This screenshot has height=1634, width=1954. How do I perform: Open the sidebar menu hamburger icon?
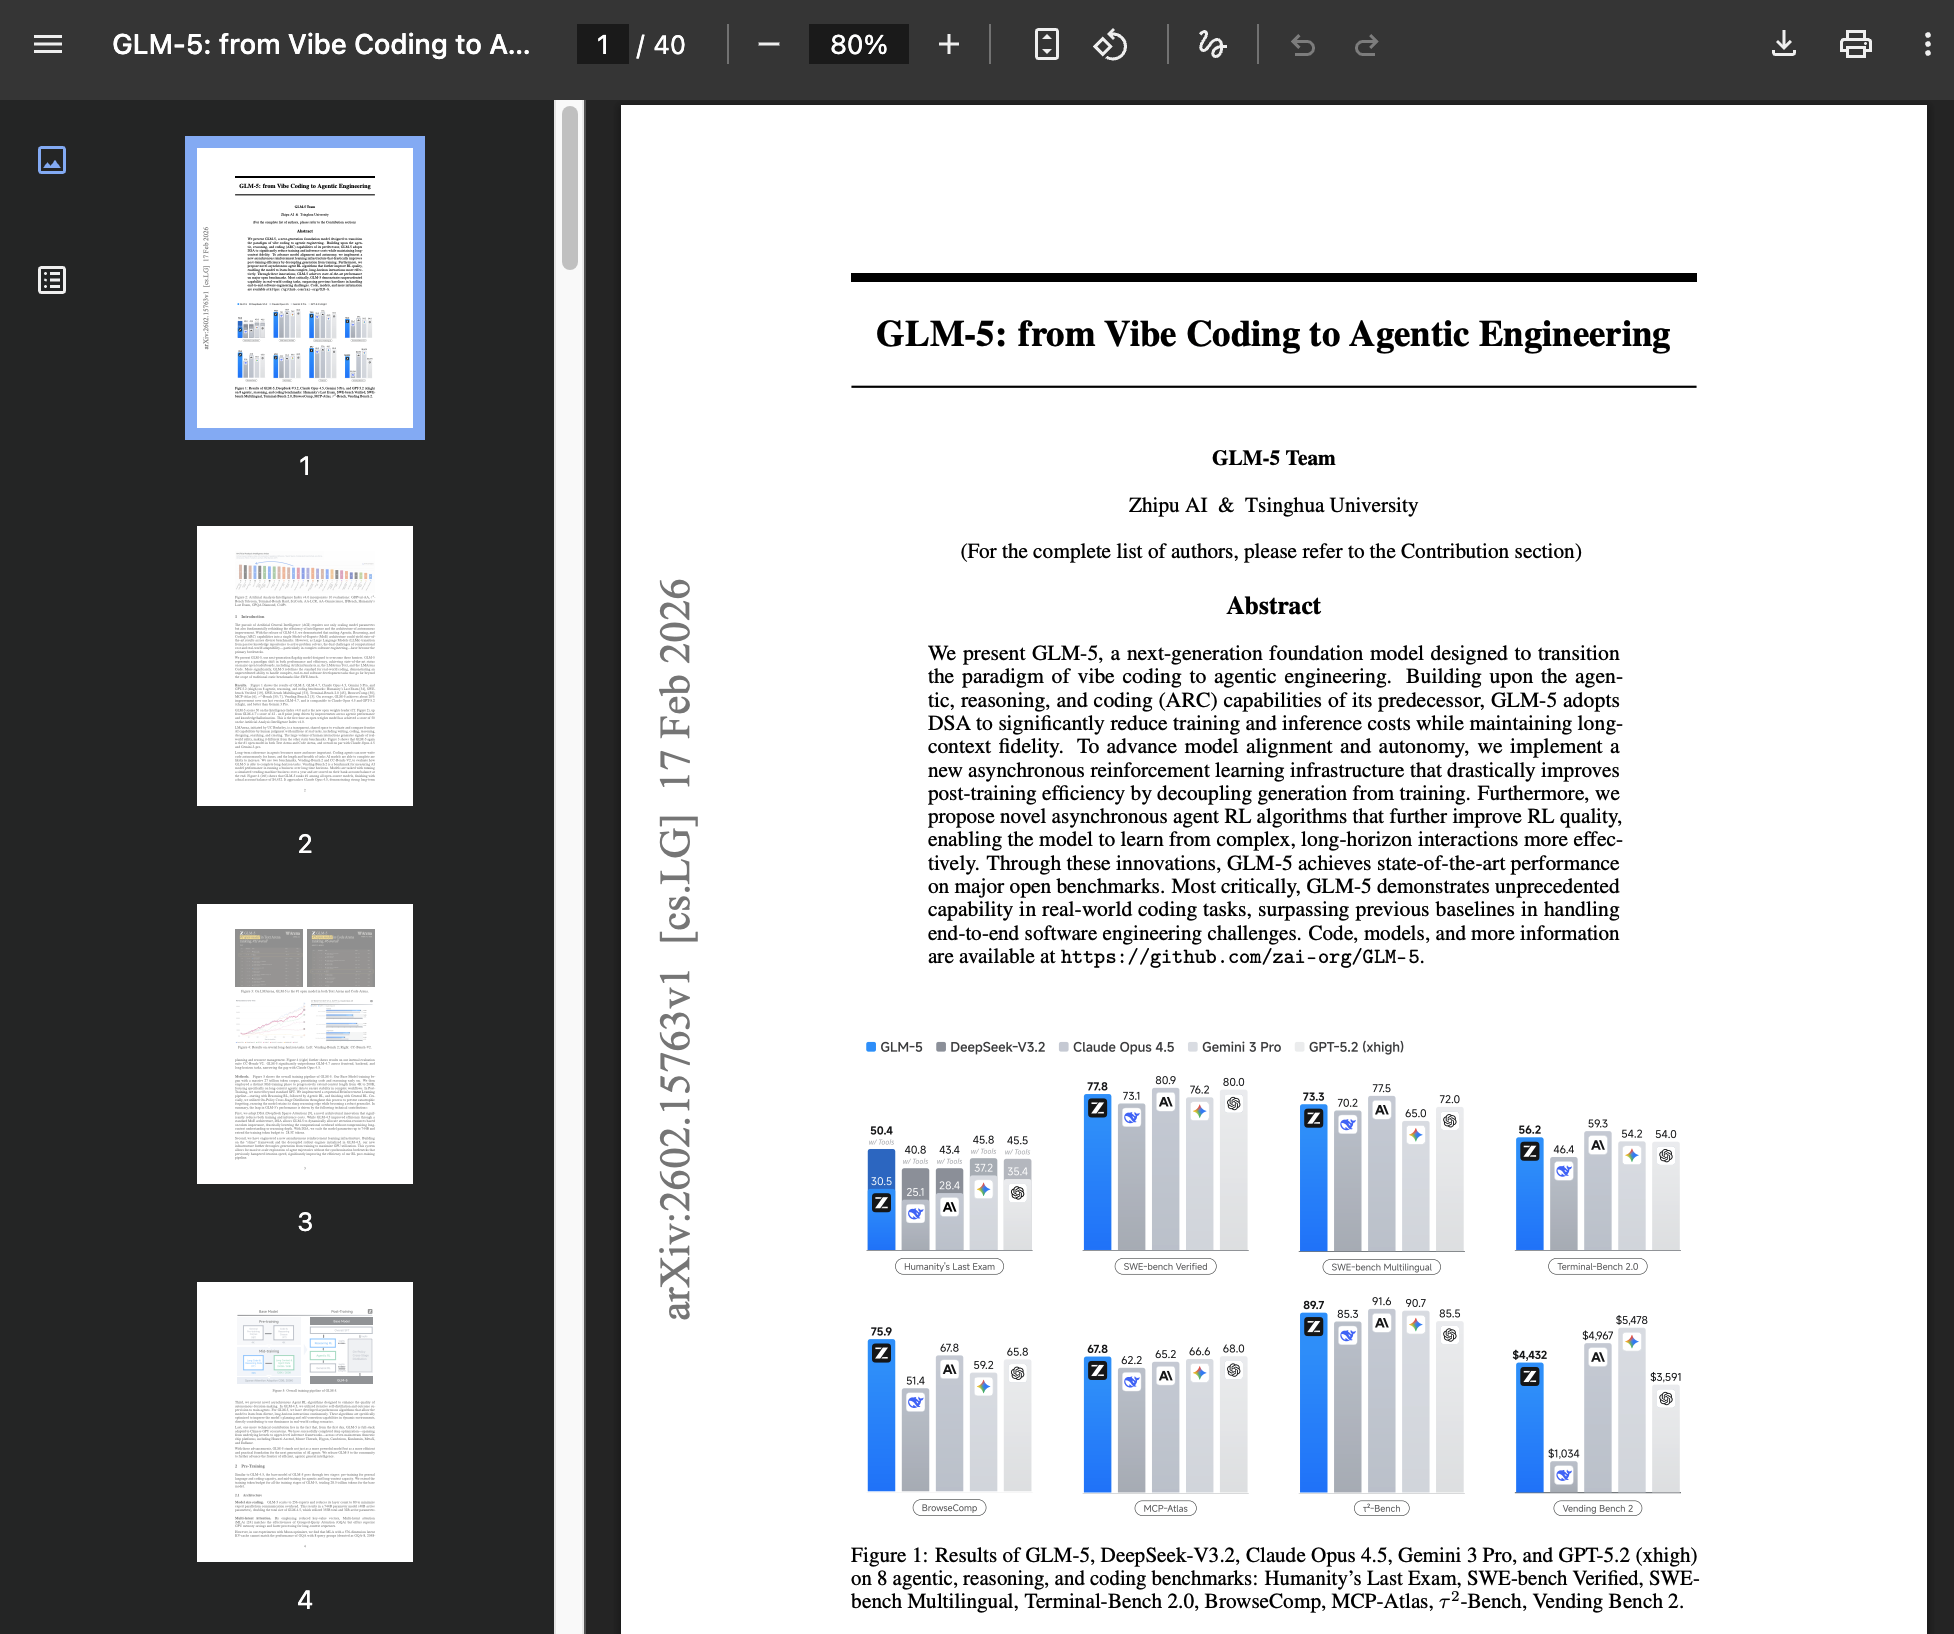(48, 44)
